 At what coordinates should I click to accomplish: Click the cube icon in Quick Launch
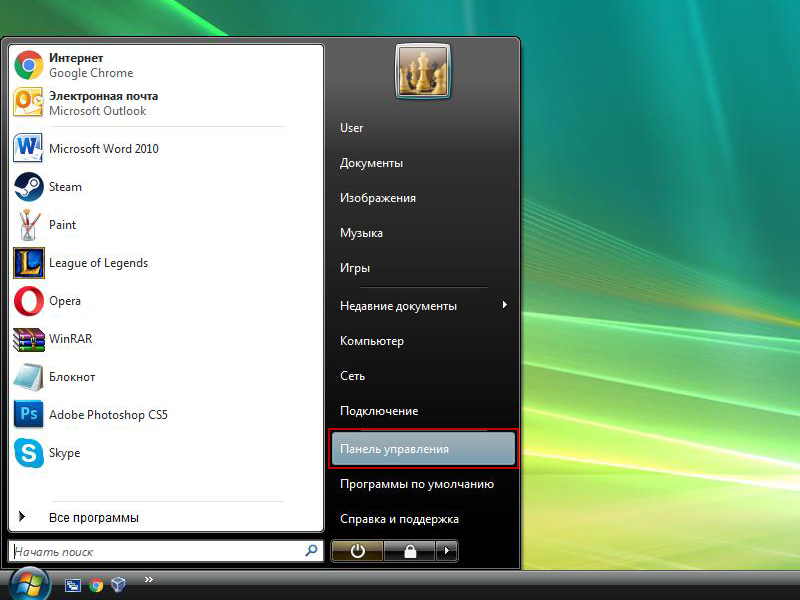coord(118,584)
